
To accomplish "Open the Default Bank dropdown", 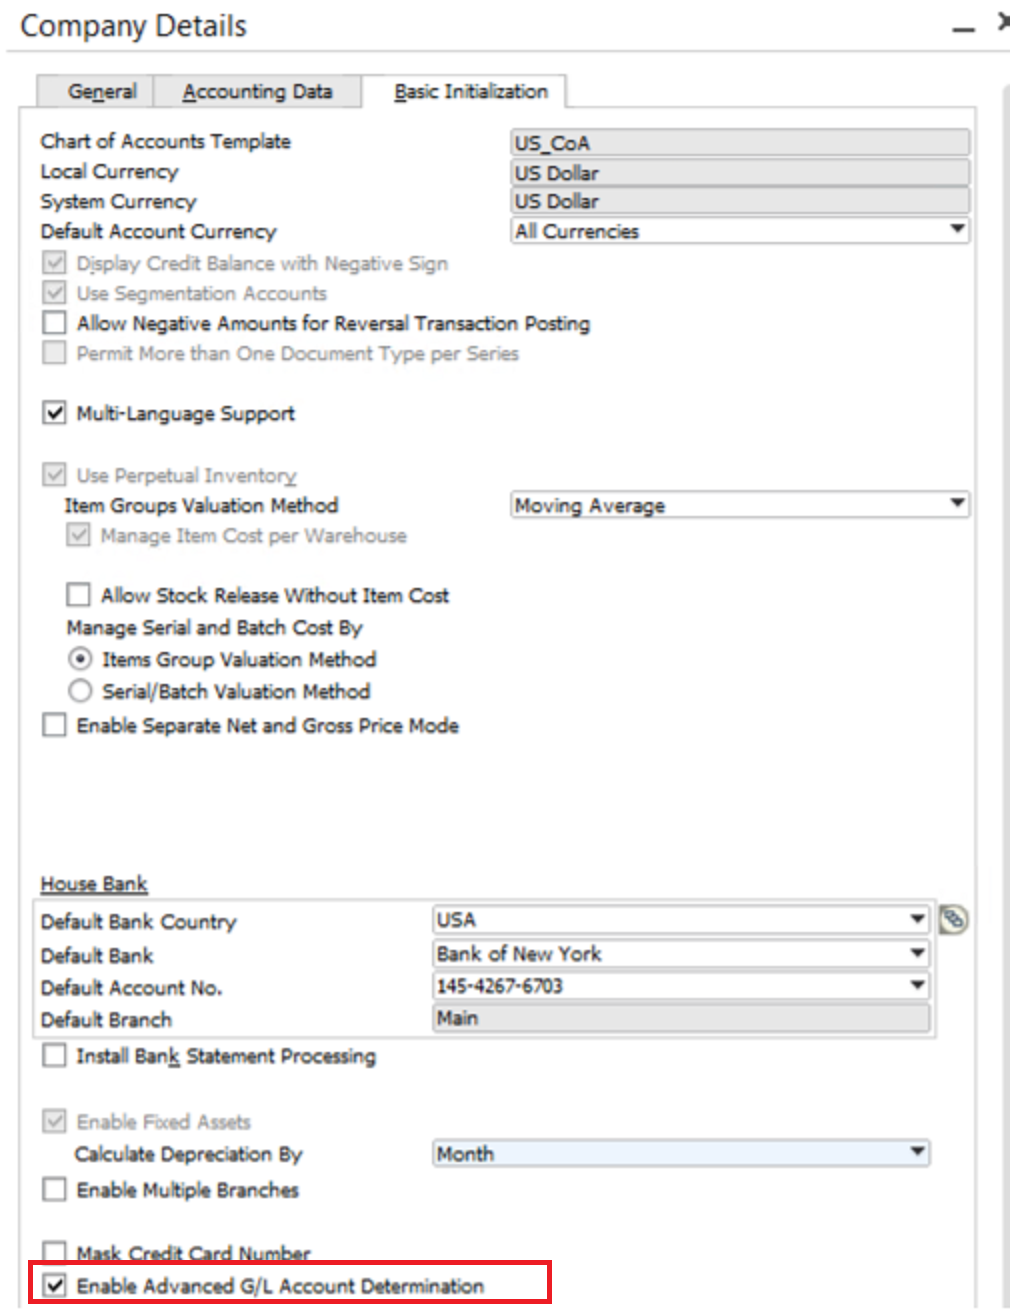I will coord(917,953).
